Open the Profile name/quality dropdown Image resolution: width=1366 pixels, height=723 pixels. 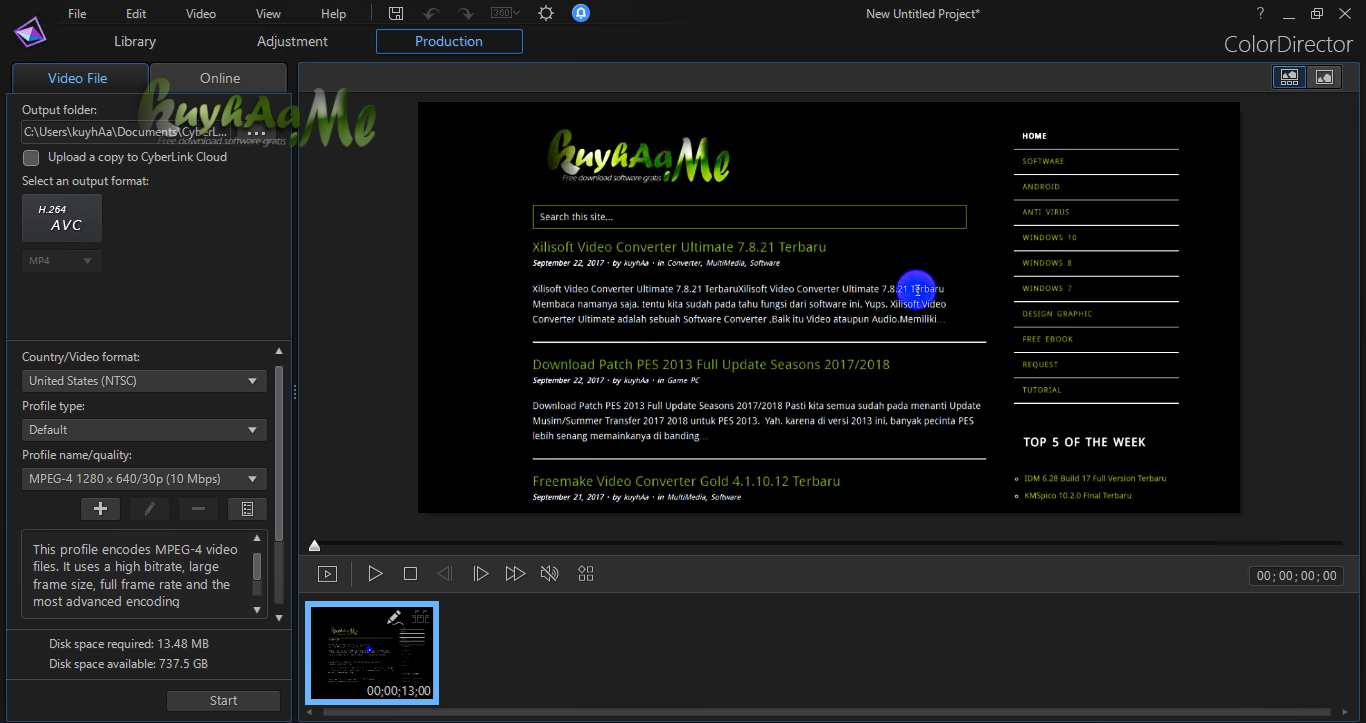click(x=144, y=479)
